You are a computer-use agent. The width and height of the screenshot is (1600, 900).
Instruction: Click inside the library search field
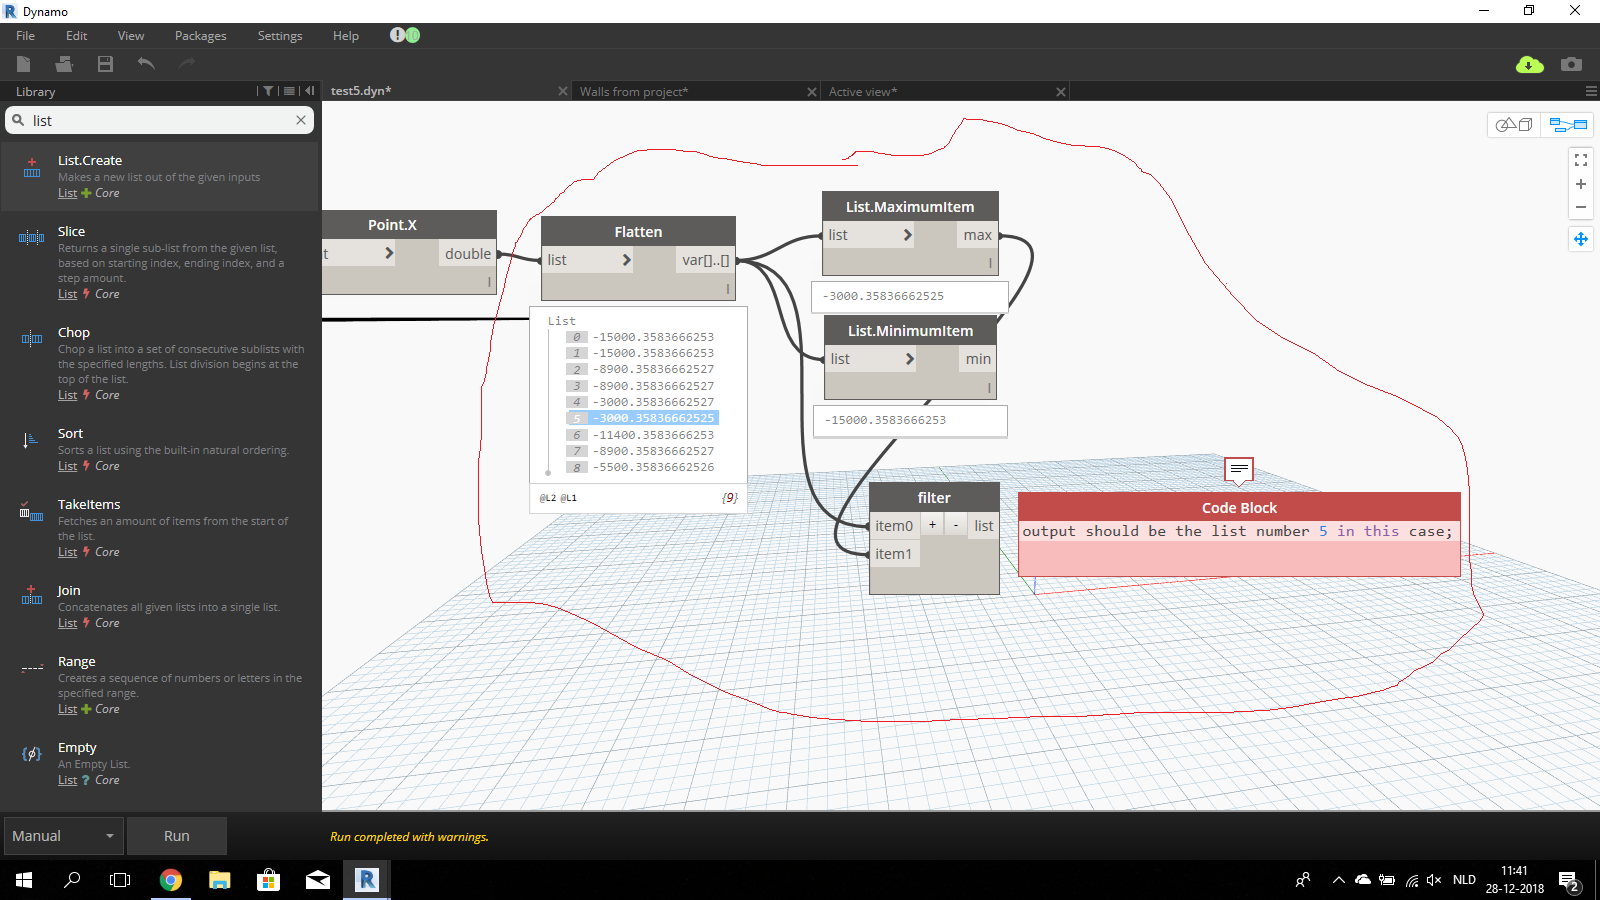(160, 120)
